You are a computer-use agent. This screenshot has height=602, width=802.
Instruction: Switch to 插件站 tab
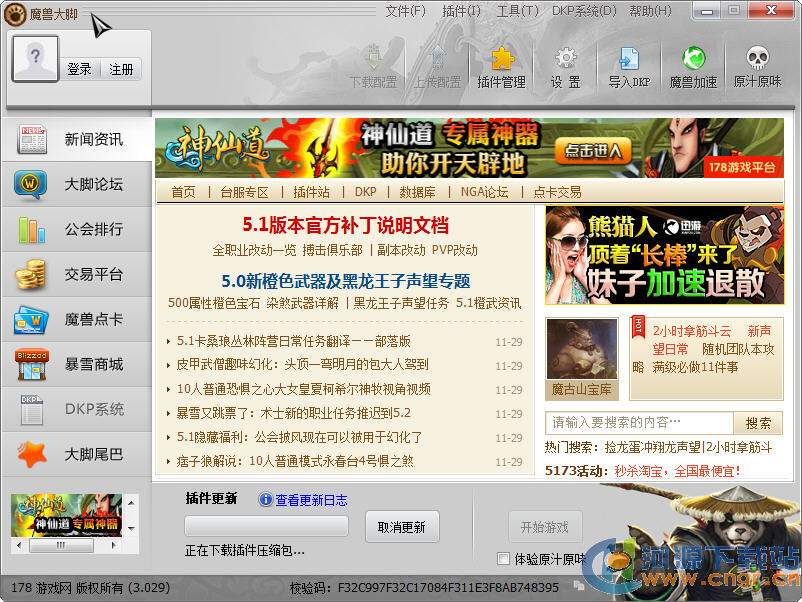311,192
